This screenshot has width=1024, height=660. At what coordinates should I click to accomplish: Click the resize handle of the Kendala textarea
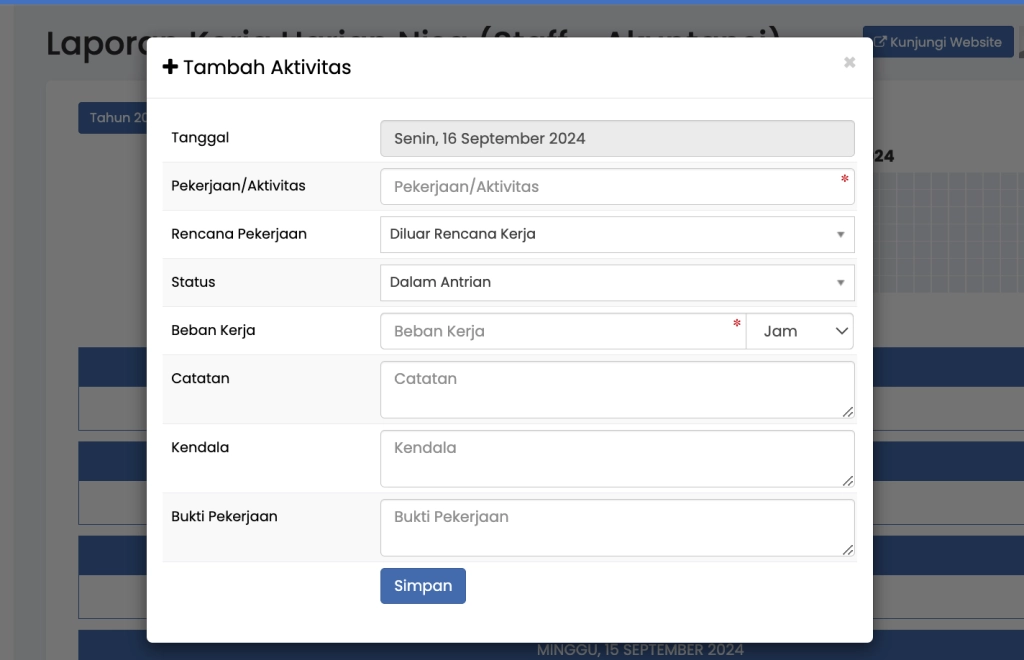pyautogui.click(x=849, y=482)
